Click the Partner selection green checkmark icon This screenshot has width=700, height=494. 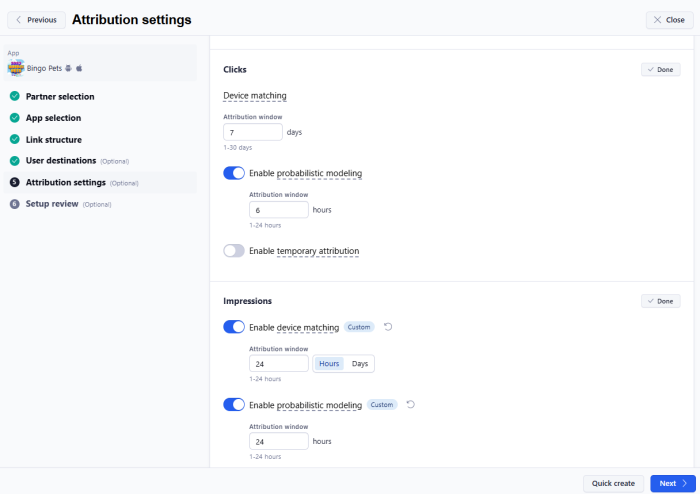[15, 97]
